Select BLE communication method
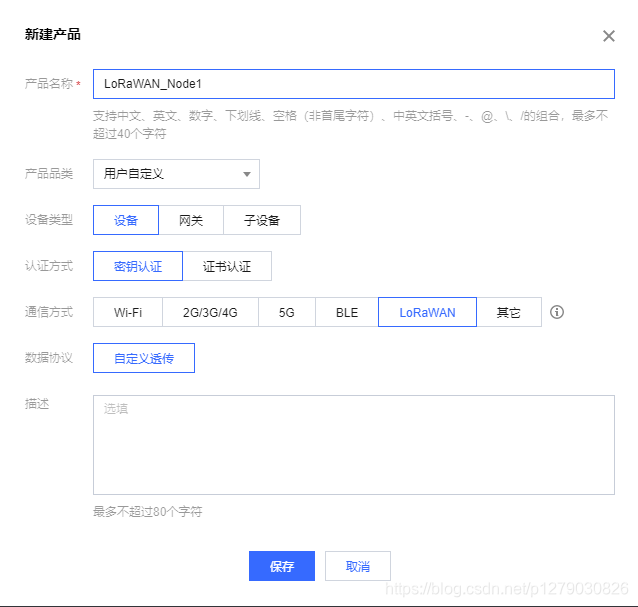The width and height of the screenshot is (638, 607). pos(347,312)
